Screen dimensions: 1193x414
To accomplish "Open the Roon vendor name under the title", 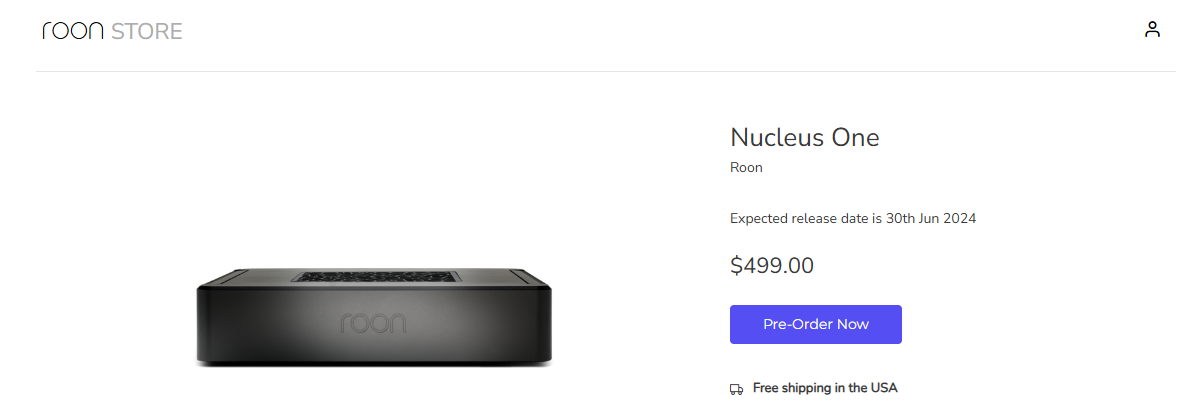I will coord(746,167).
